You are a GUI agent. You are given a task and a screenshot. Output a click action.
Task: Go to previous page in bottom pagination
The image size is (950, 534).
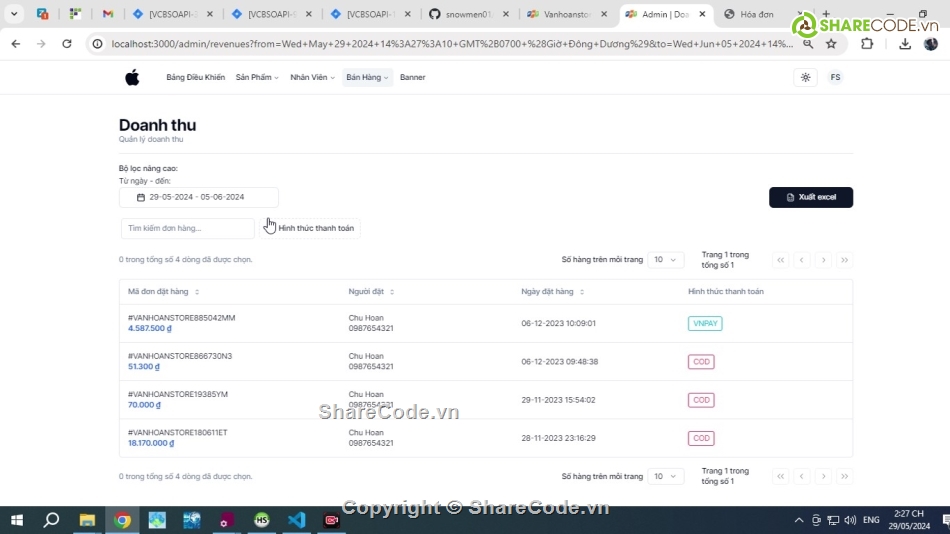(x=802, y=476)
